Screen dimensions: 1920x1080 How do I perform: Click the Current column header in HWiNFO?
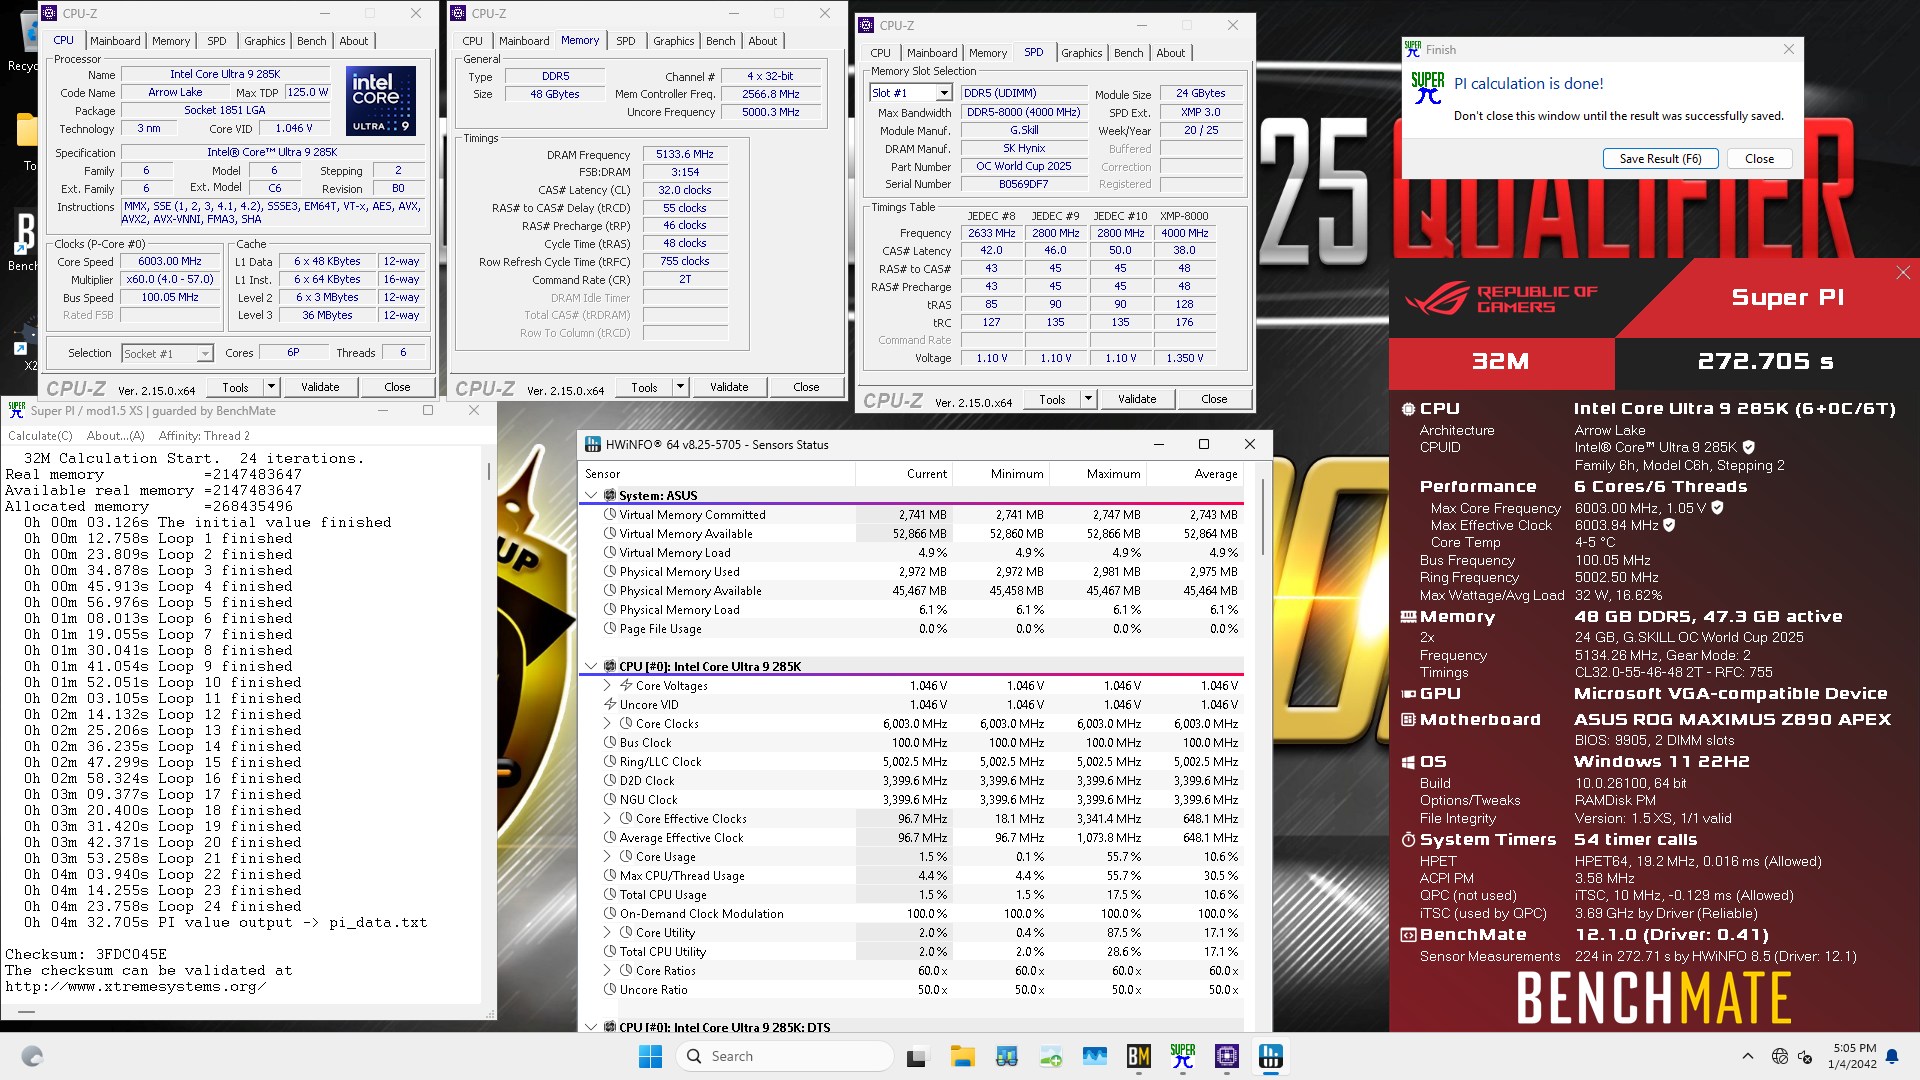pos(903,474)
